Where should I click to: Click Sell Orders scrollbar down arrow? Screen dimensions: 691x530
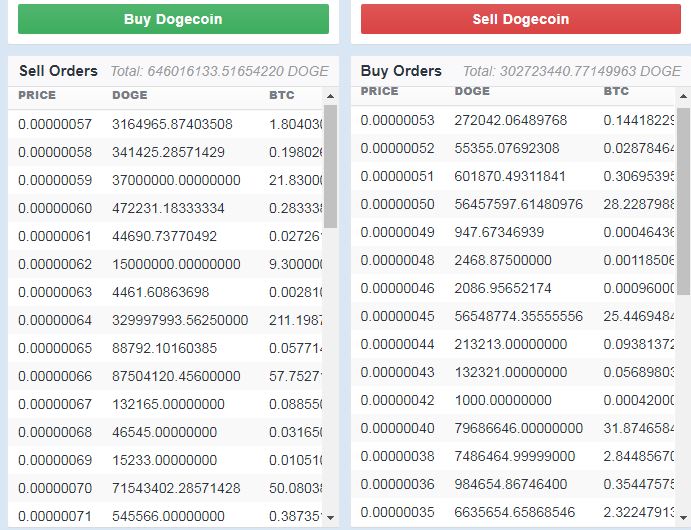330,517
